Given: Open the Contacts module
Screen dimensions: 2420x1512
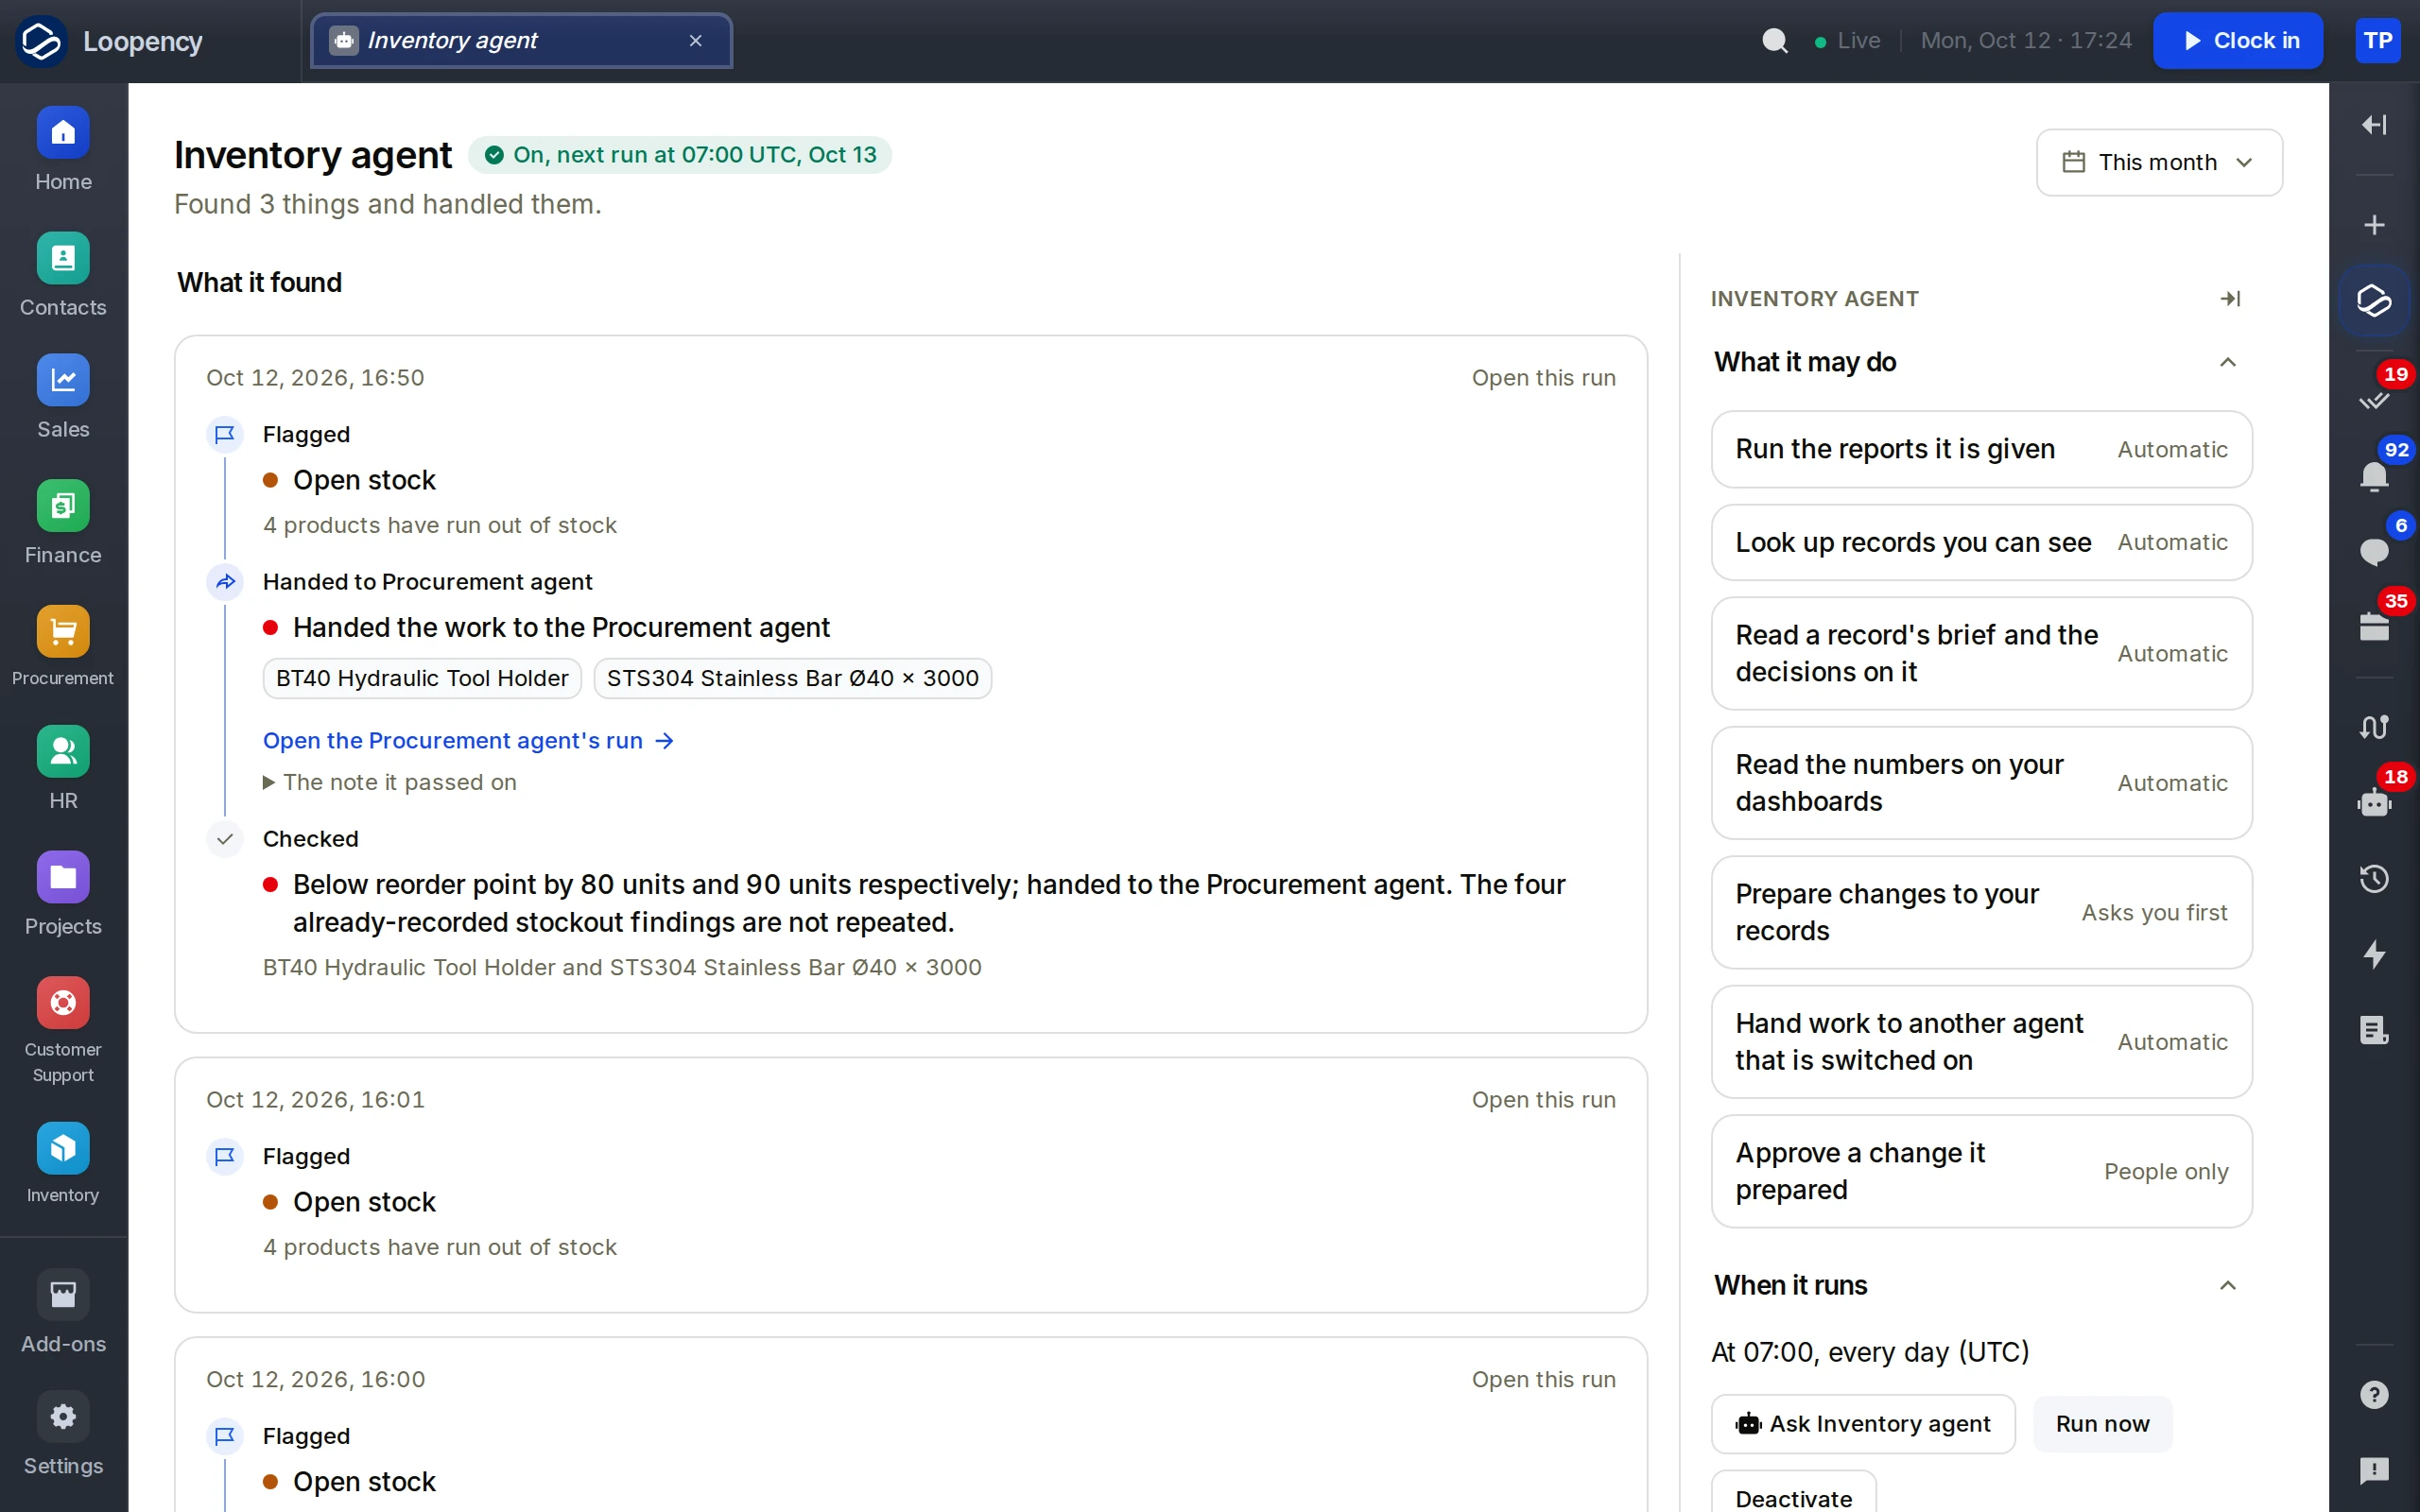Looking at the screenshot, I should point(63,276).
